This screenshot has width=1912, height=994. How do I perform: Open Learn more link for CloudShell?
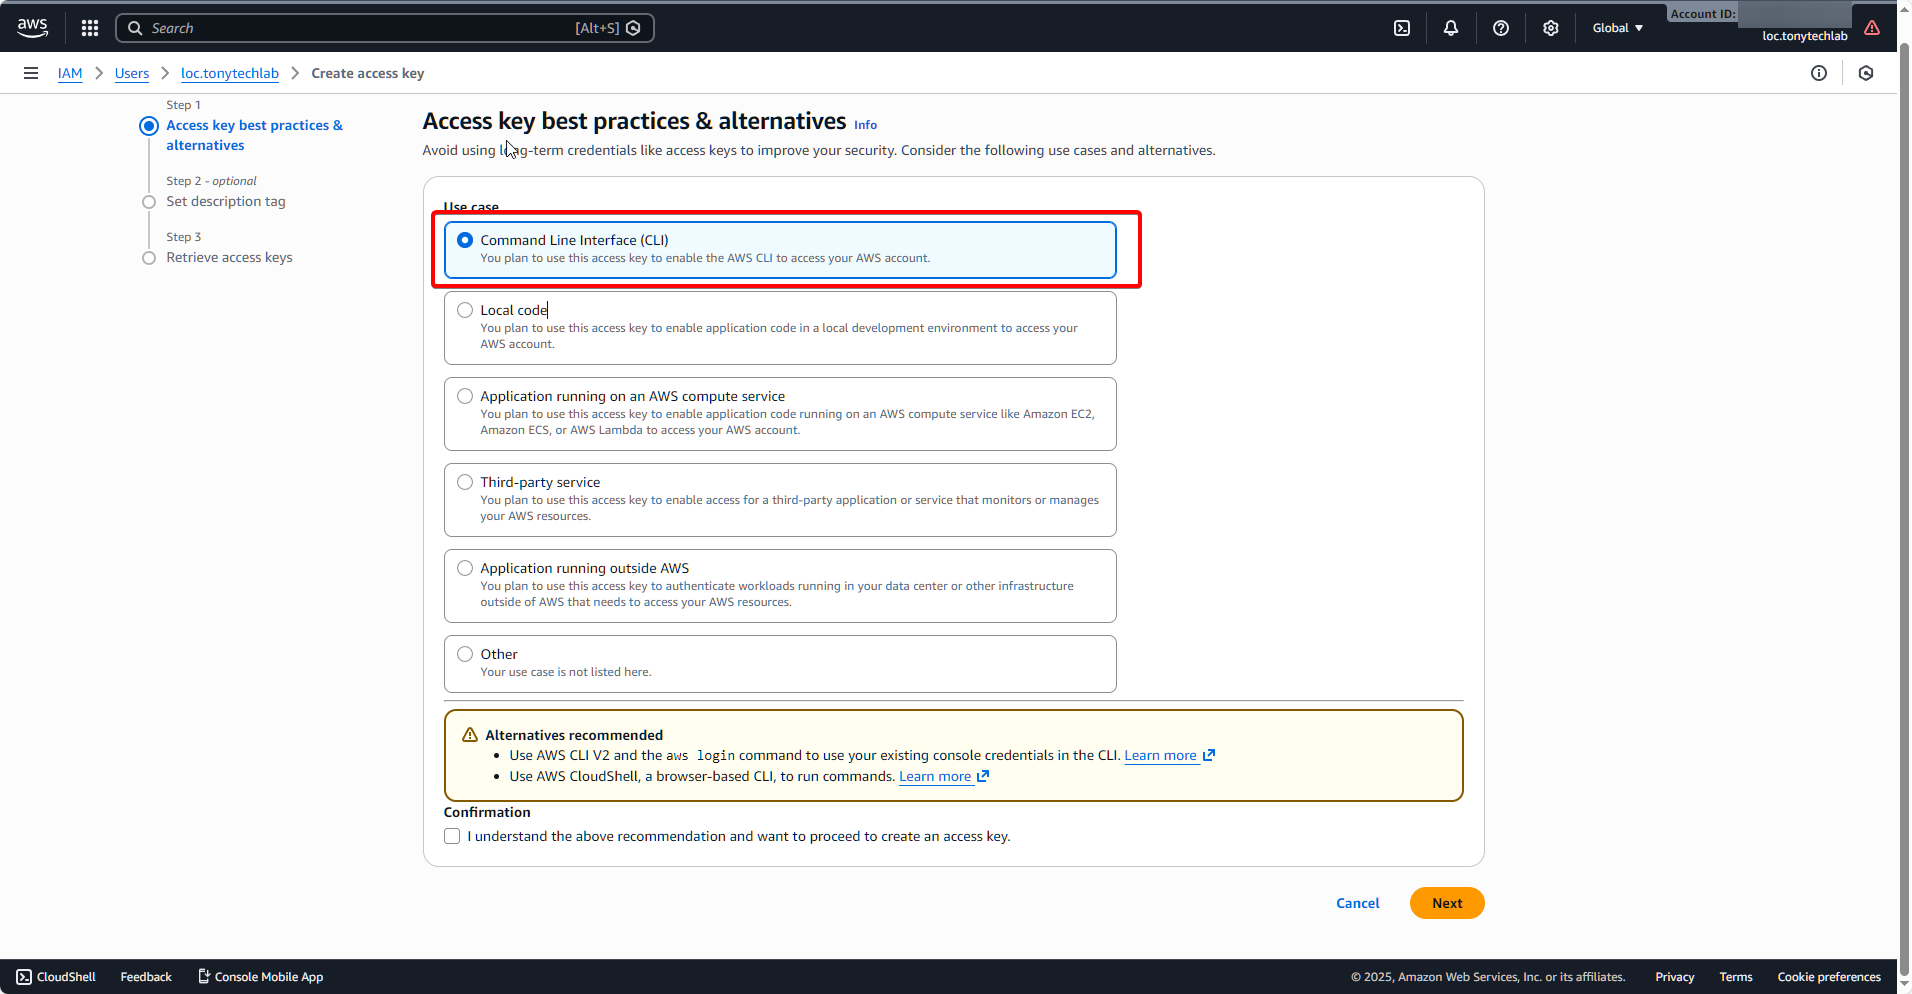point(935,776)
